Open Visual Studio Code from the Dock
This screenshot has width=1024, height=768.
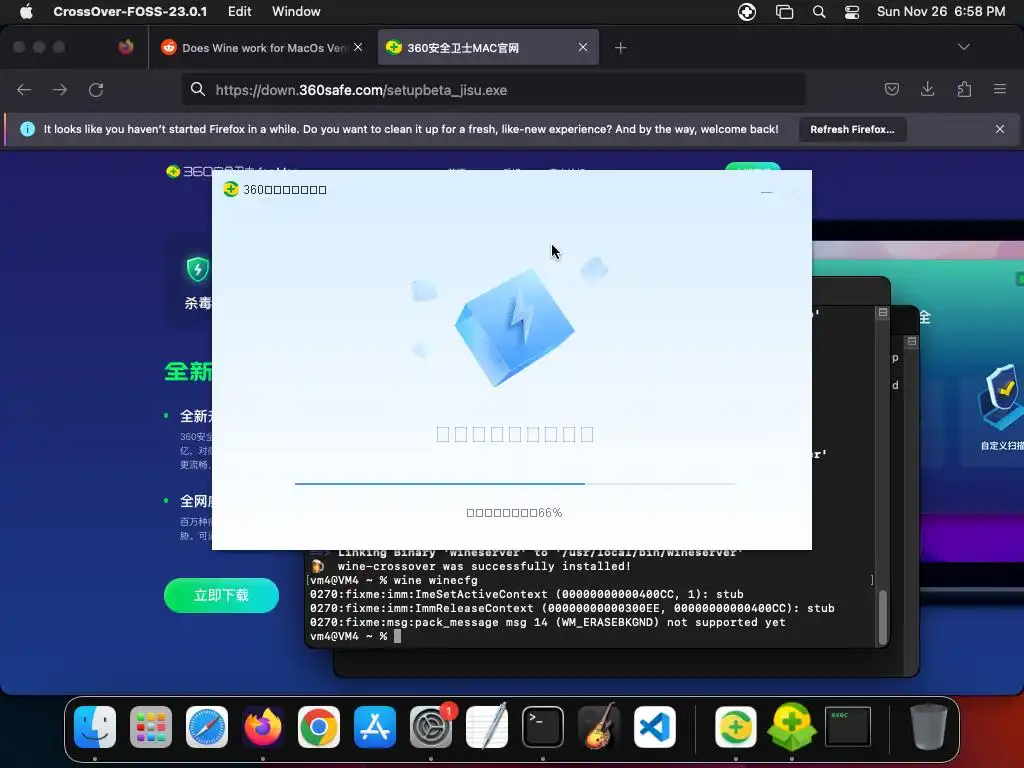pos(654,727)
